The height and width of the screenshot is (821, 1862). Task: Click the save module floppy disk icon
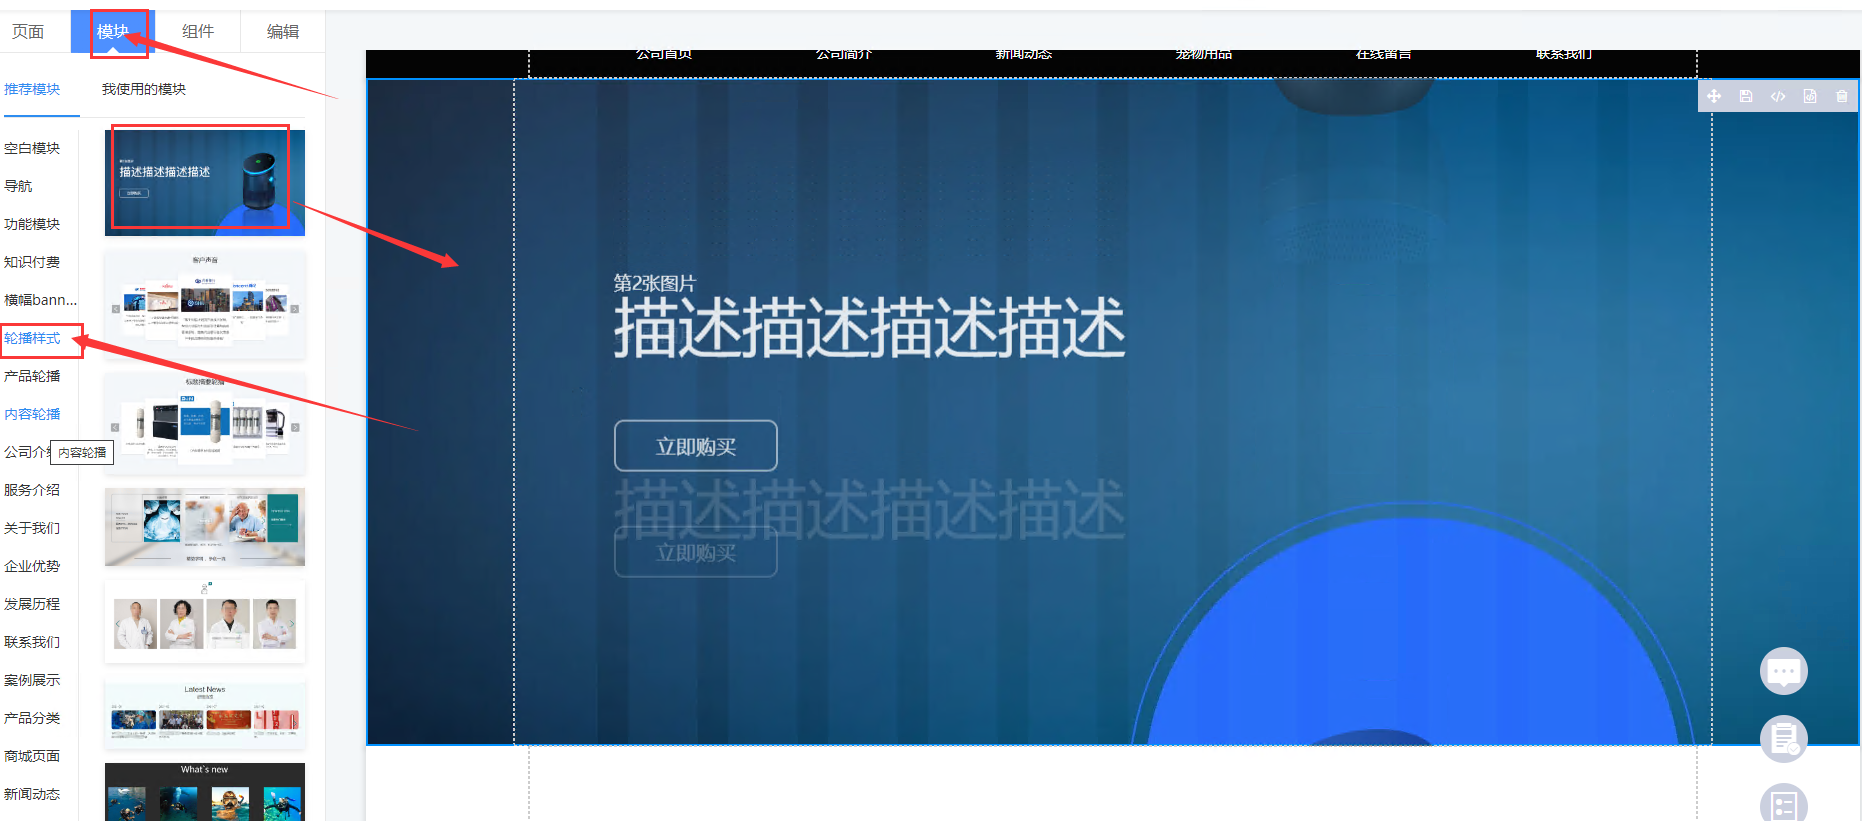click(1746, 96)
